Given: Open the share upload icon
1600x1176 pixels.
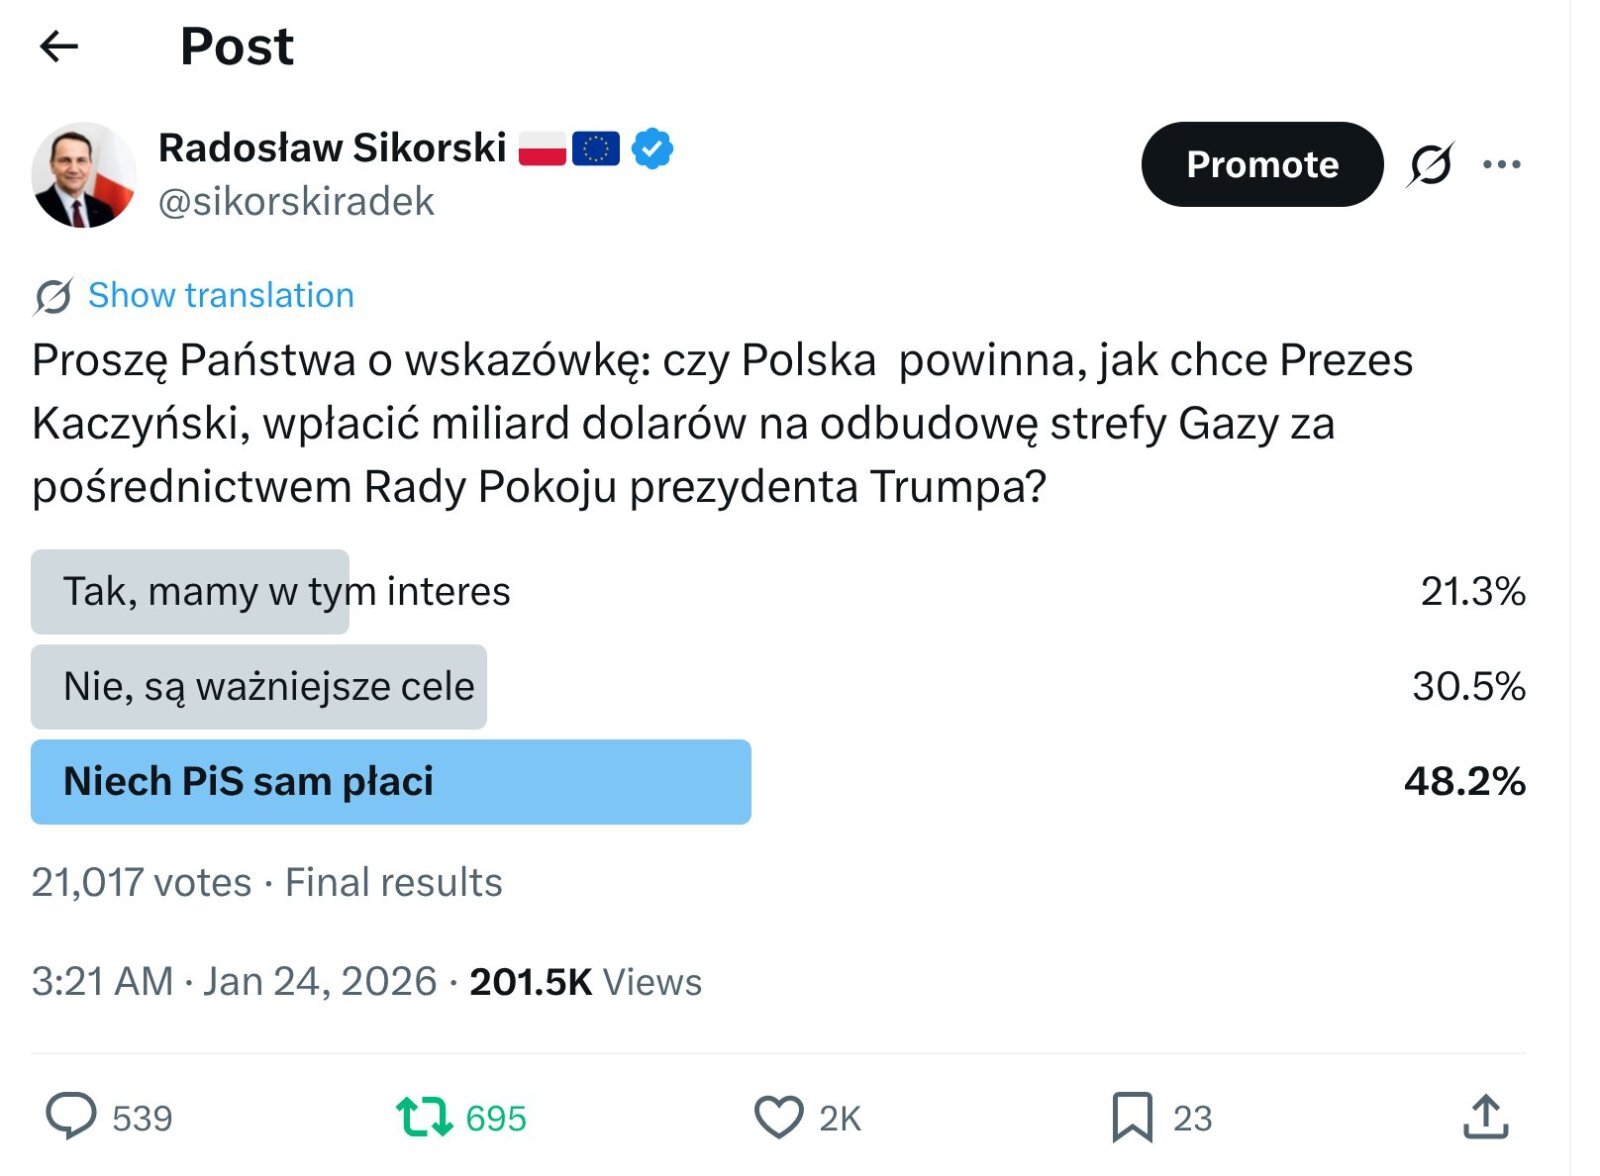Looking at the screenshot, I should [x=1485, y=1117].
